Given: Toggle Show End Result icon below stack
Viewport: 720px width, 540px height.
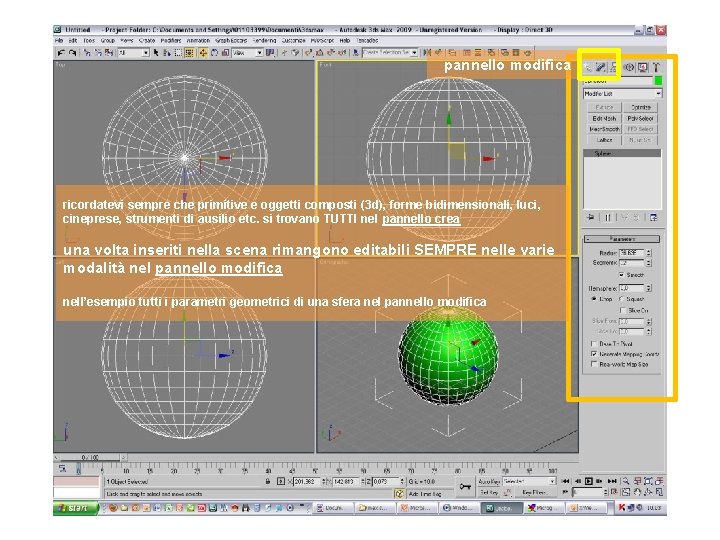Looking at the screenshot, I should tap(608, 217).
